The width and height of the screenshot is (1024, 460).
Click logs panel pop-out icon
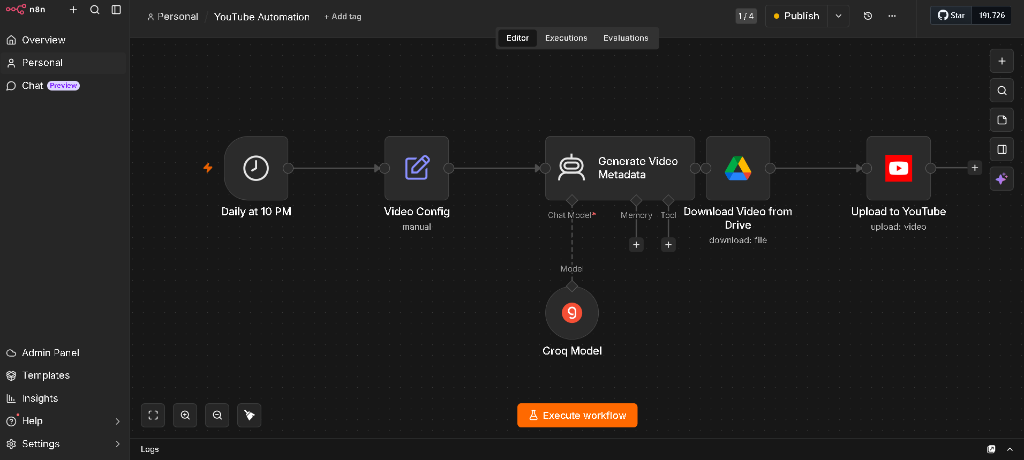pos(991,450)
